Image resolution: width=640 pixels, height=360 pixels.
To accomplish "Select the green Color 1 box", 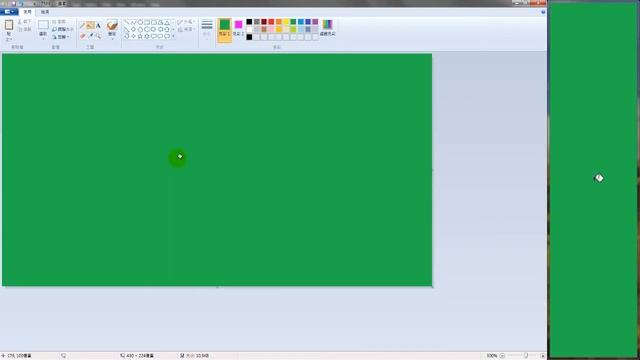I will 224,30.
